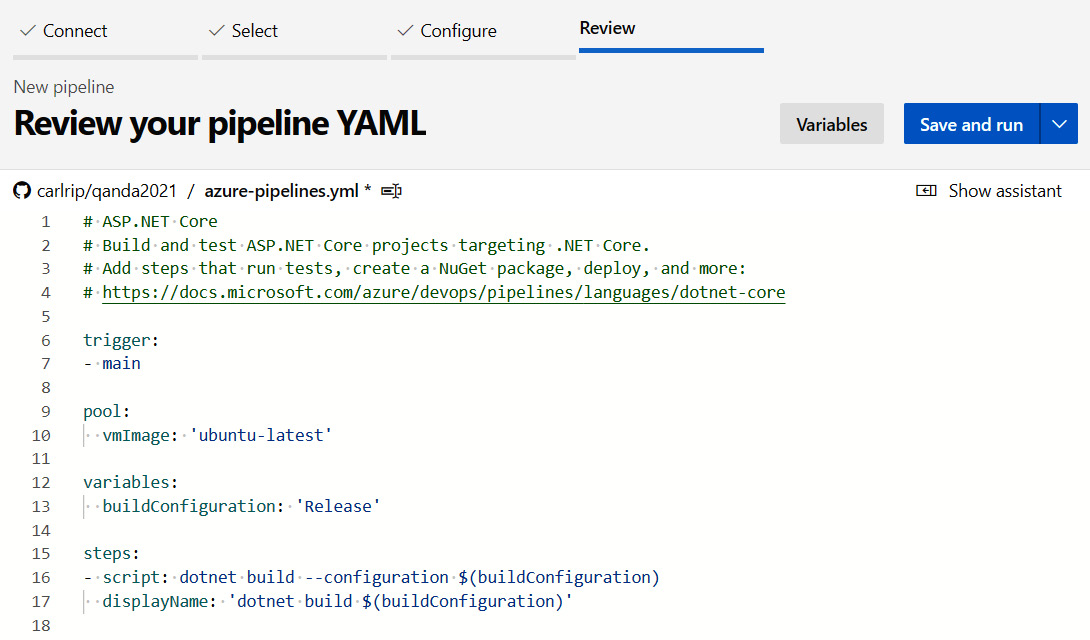
Task: Click the checkmark icon on the Select step
Action: [x=217, y=30]
